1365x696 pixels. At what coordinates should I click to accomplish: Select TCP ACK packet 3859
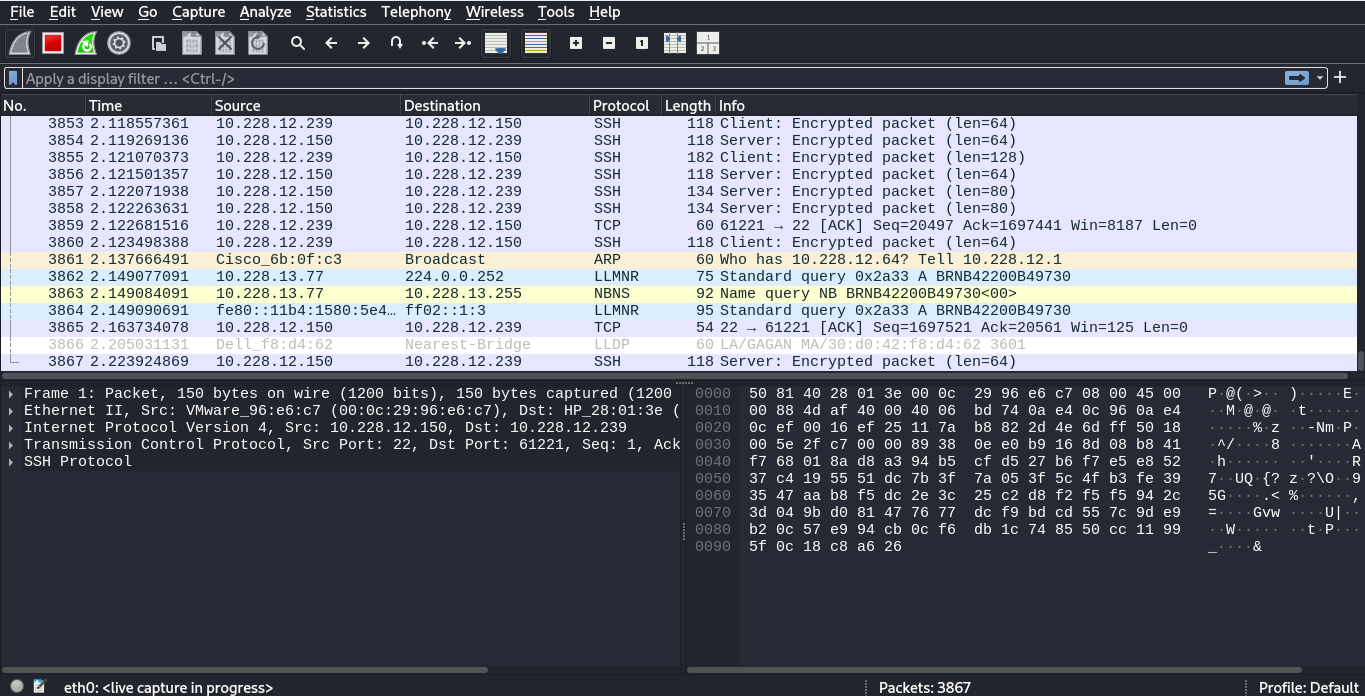coord(678,225)
